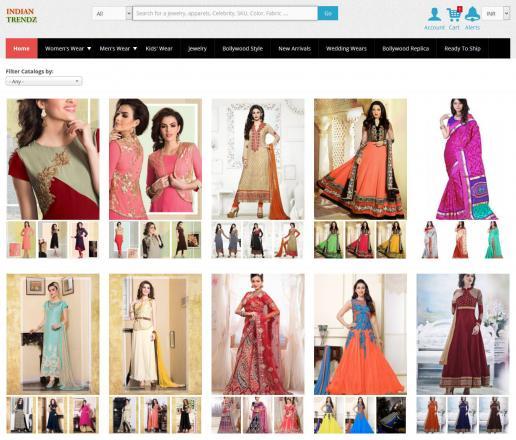The height and width of the screenshot is (440, 516).
Task: Open the Filter Catalogs Any dropdown
Action: pos(44,81)
